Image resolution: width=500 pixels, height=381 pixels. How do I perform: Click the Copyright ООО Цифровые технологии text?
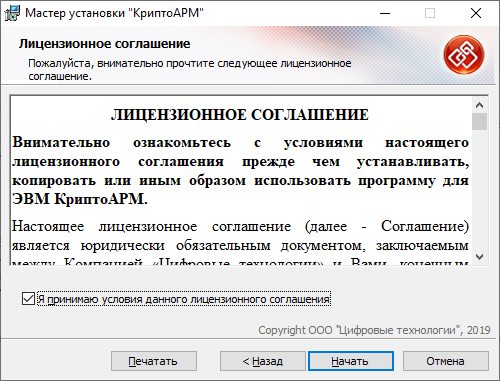pos(374,330)
